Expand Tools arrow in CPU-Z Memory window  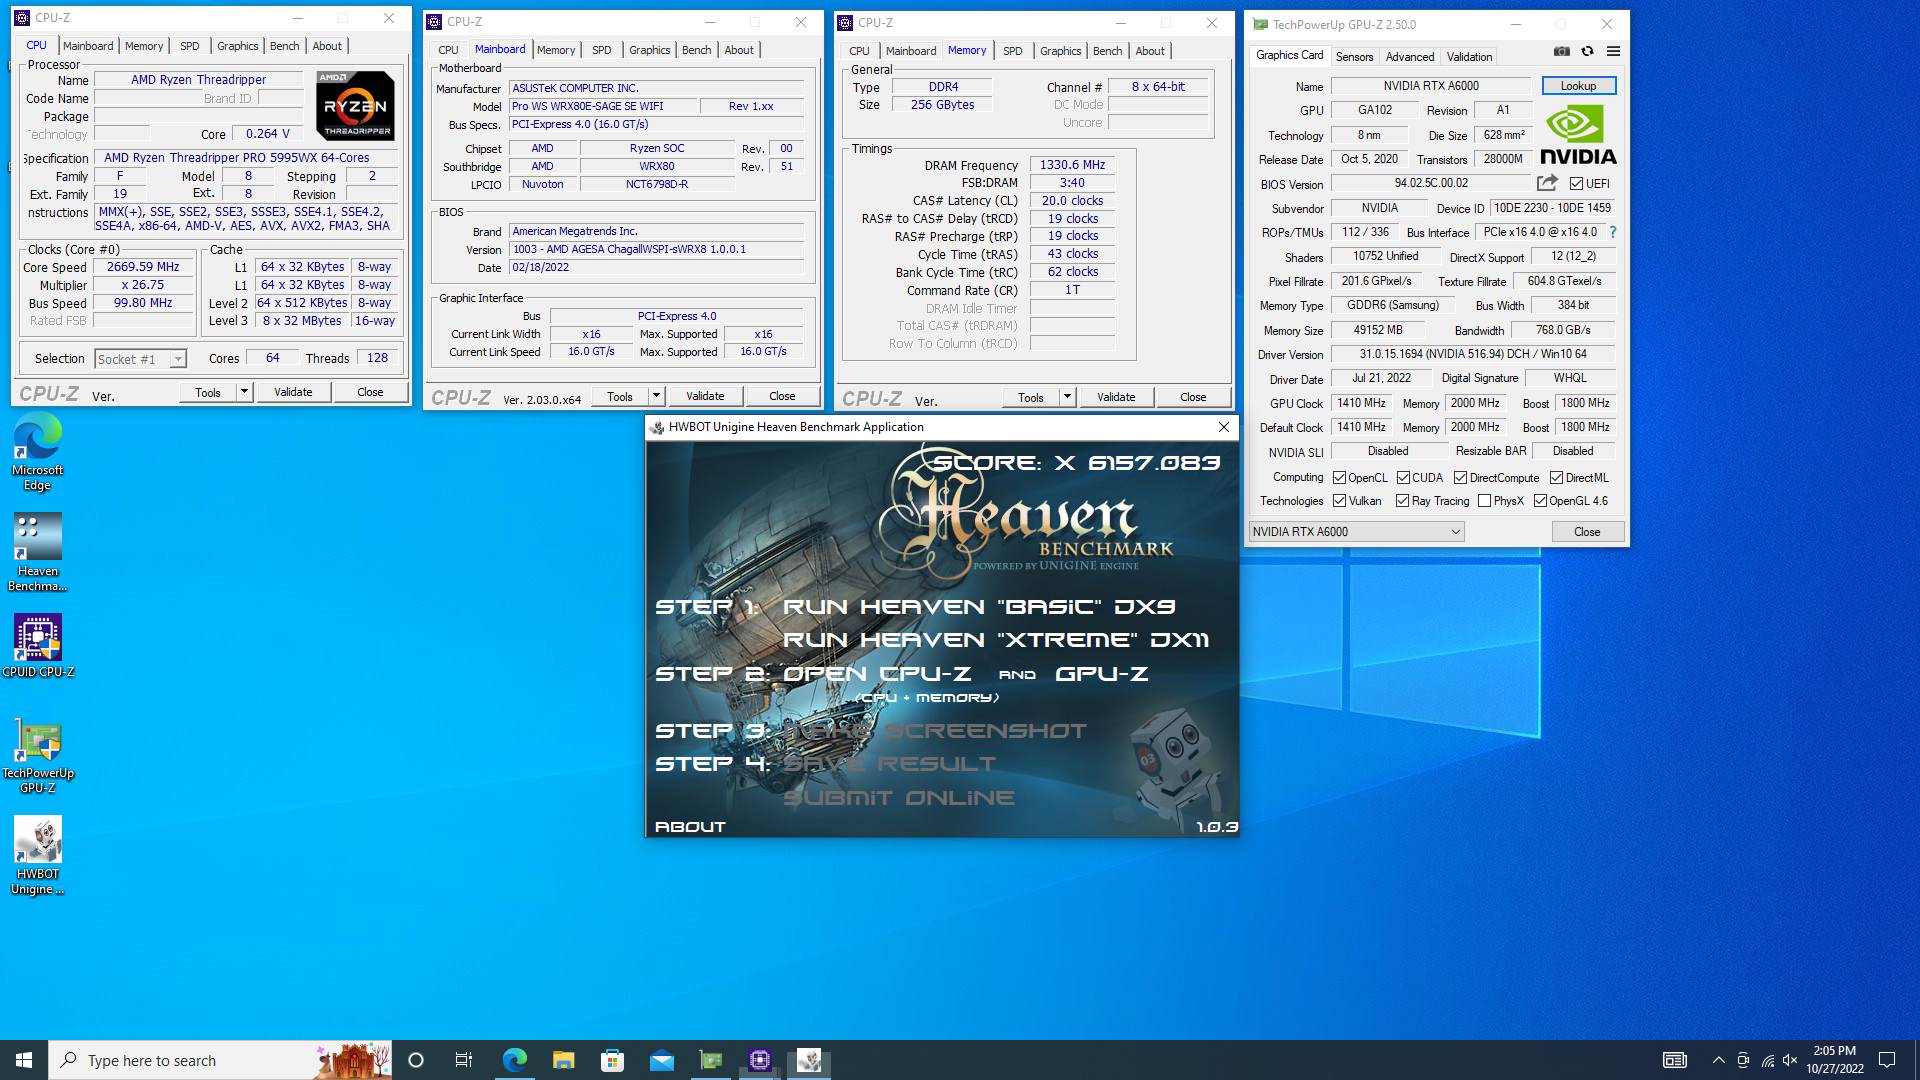pyautogui.click(x=1067, y=397)
